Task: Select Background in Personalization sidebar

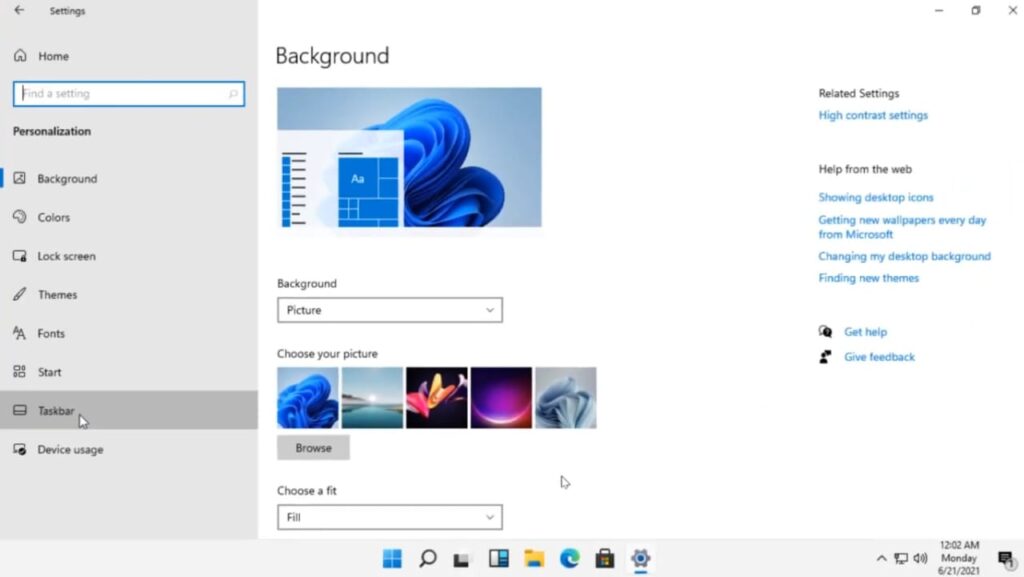Action: tap(129, 178)
